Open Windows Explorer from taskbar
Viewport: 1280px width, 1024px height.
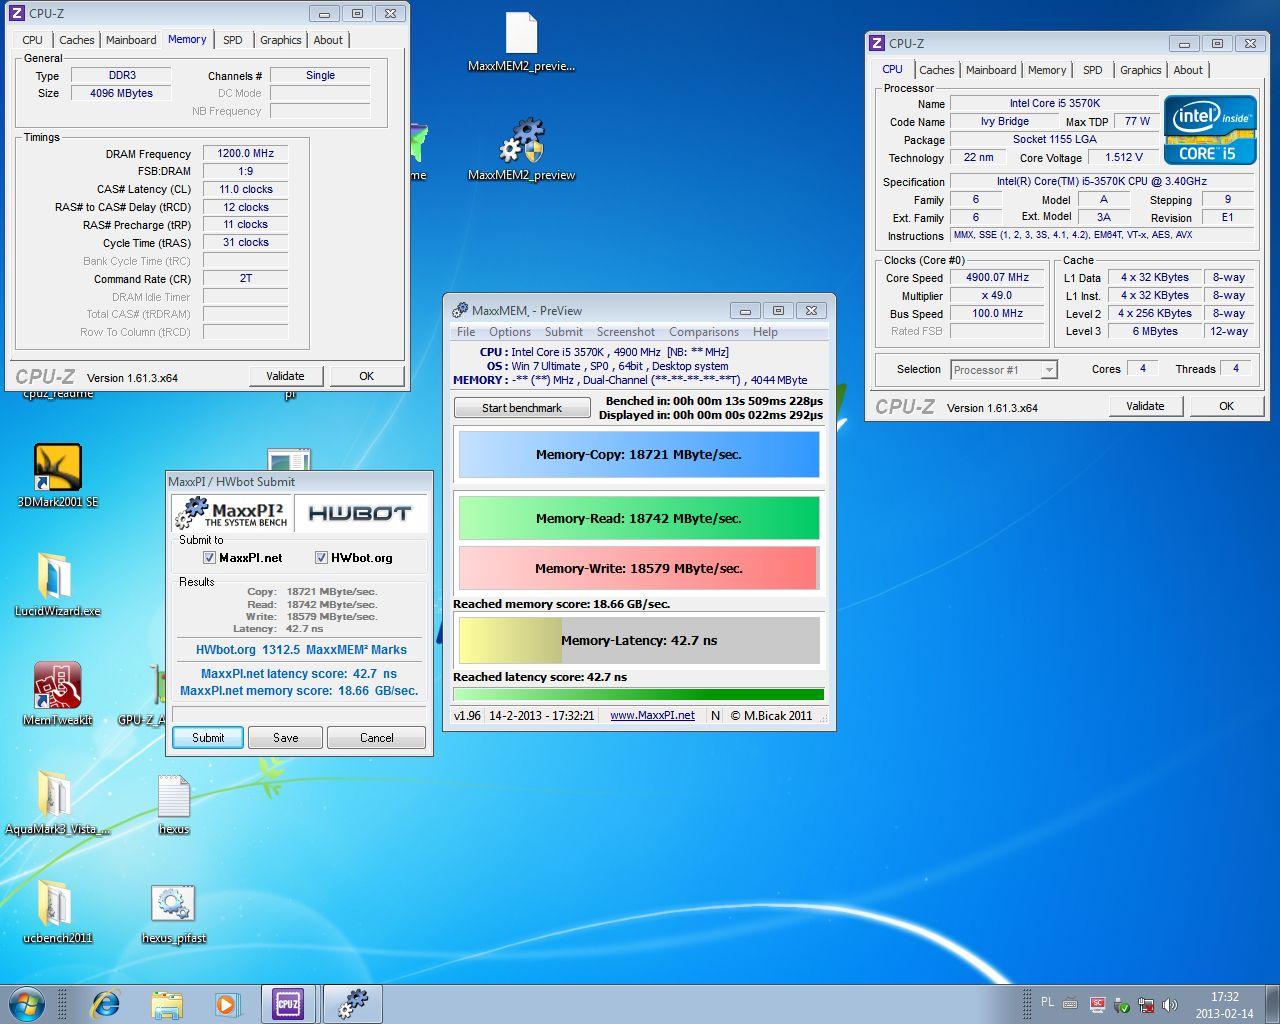[167, 1004]
